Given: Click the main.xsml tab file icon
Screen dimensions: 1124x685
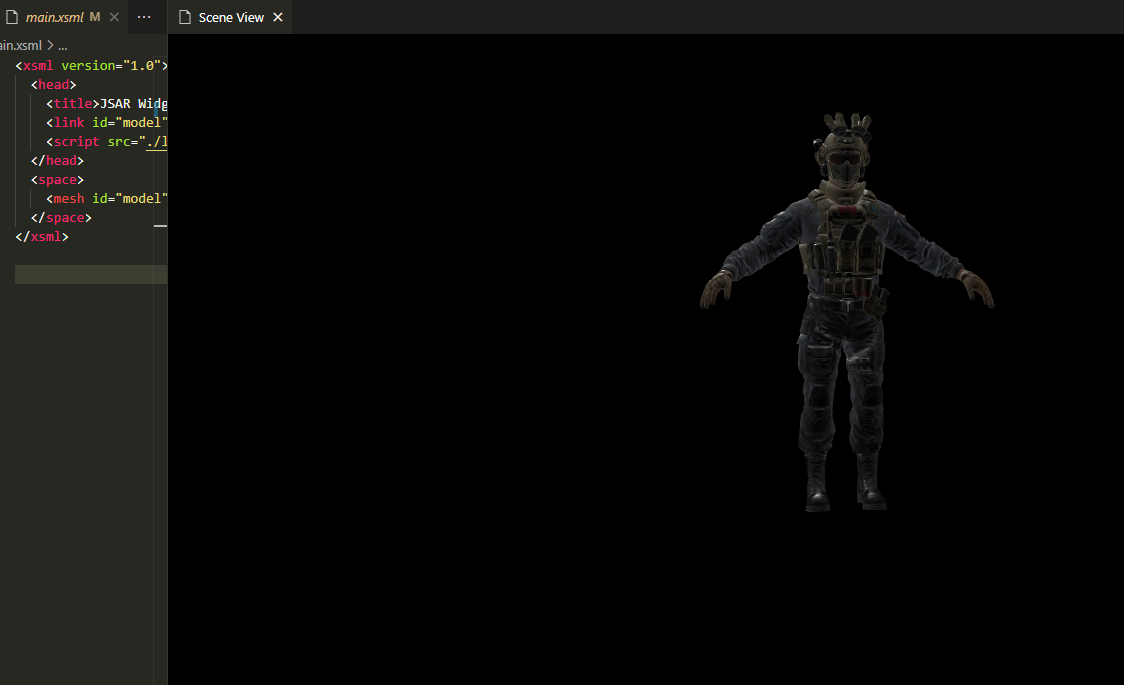Looking at the screenshot, I should coord(12,17).
